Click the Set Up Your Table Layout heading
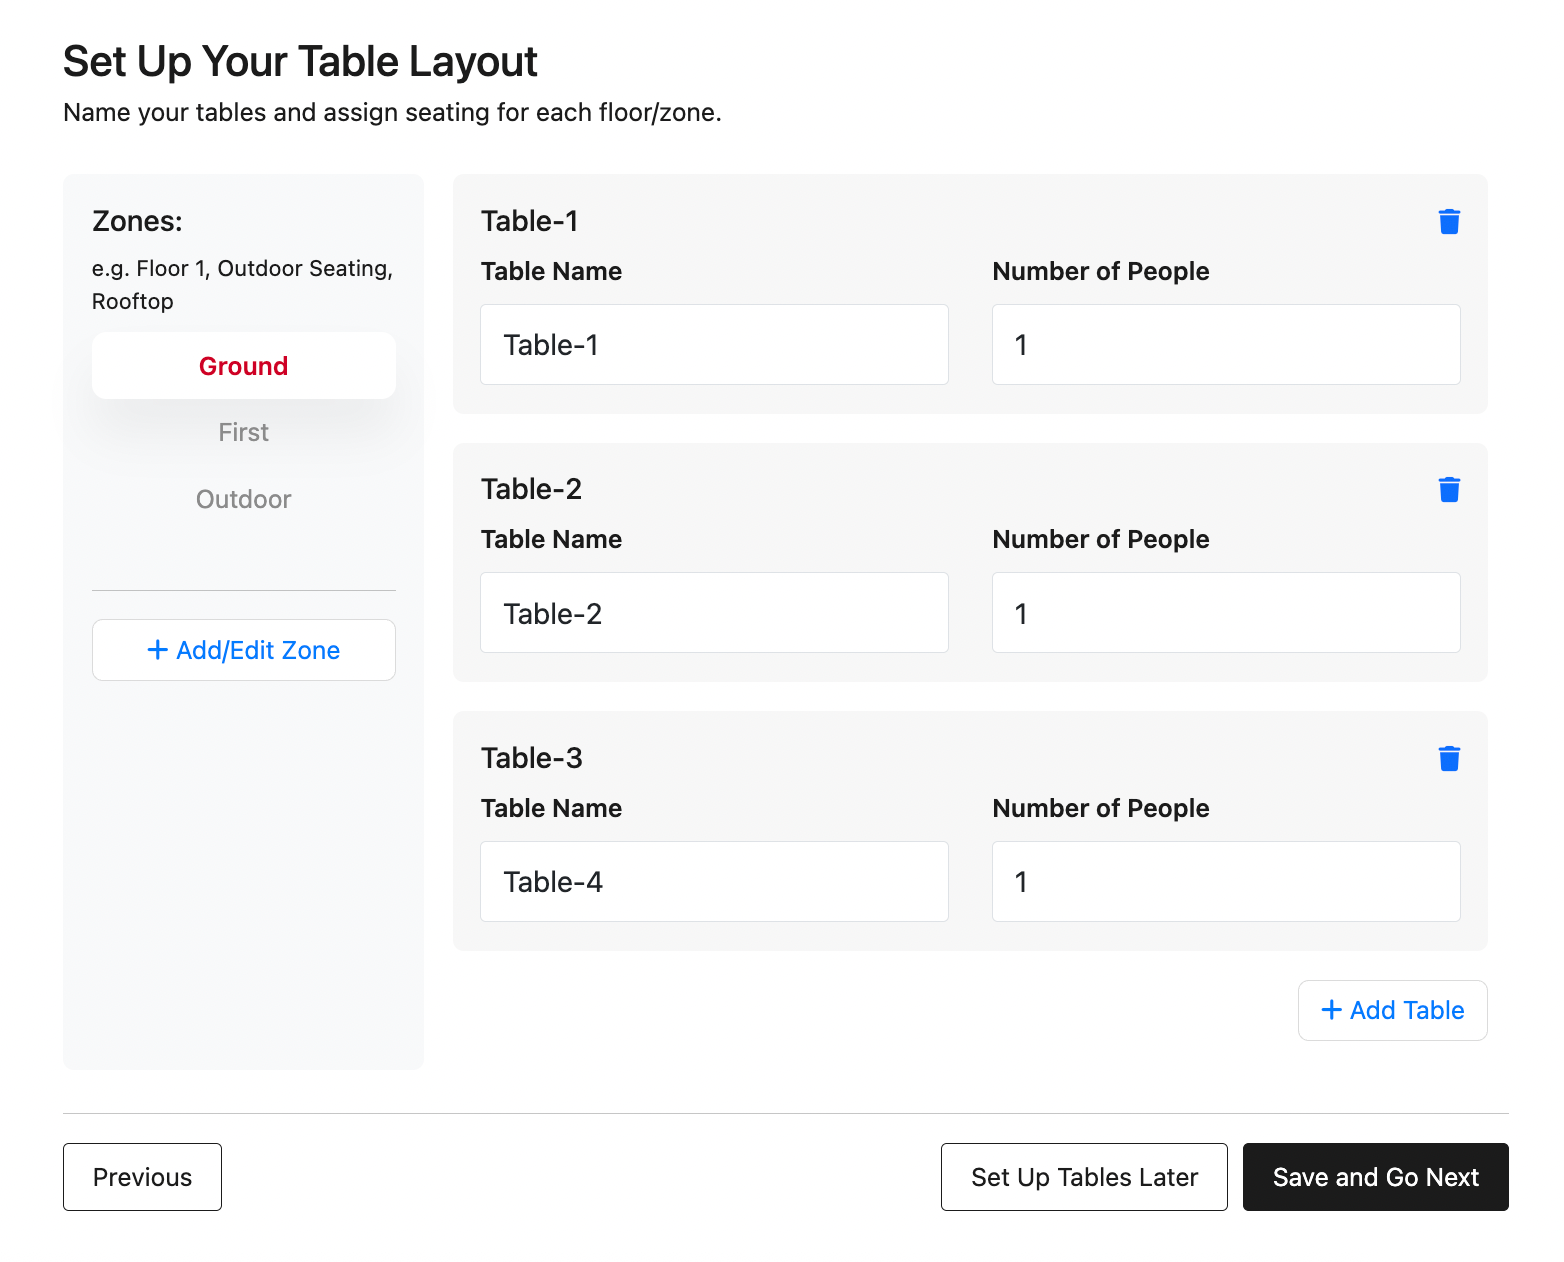This screenshot has height=1262, width=1564. [x=300, y=62]
